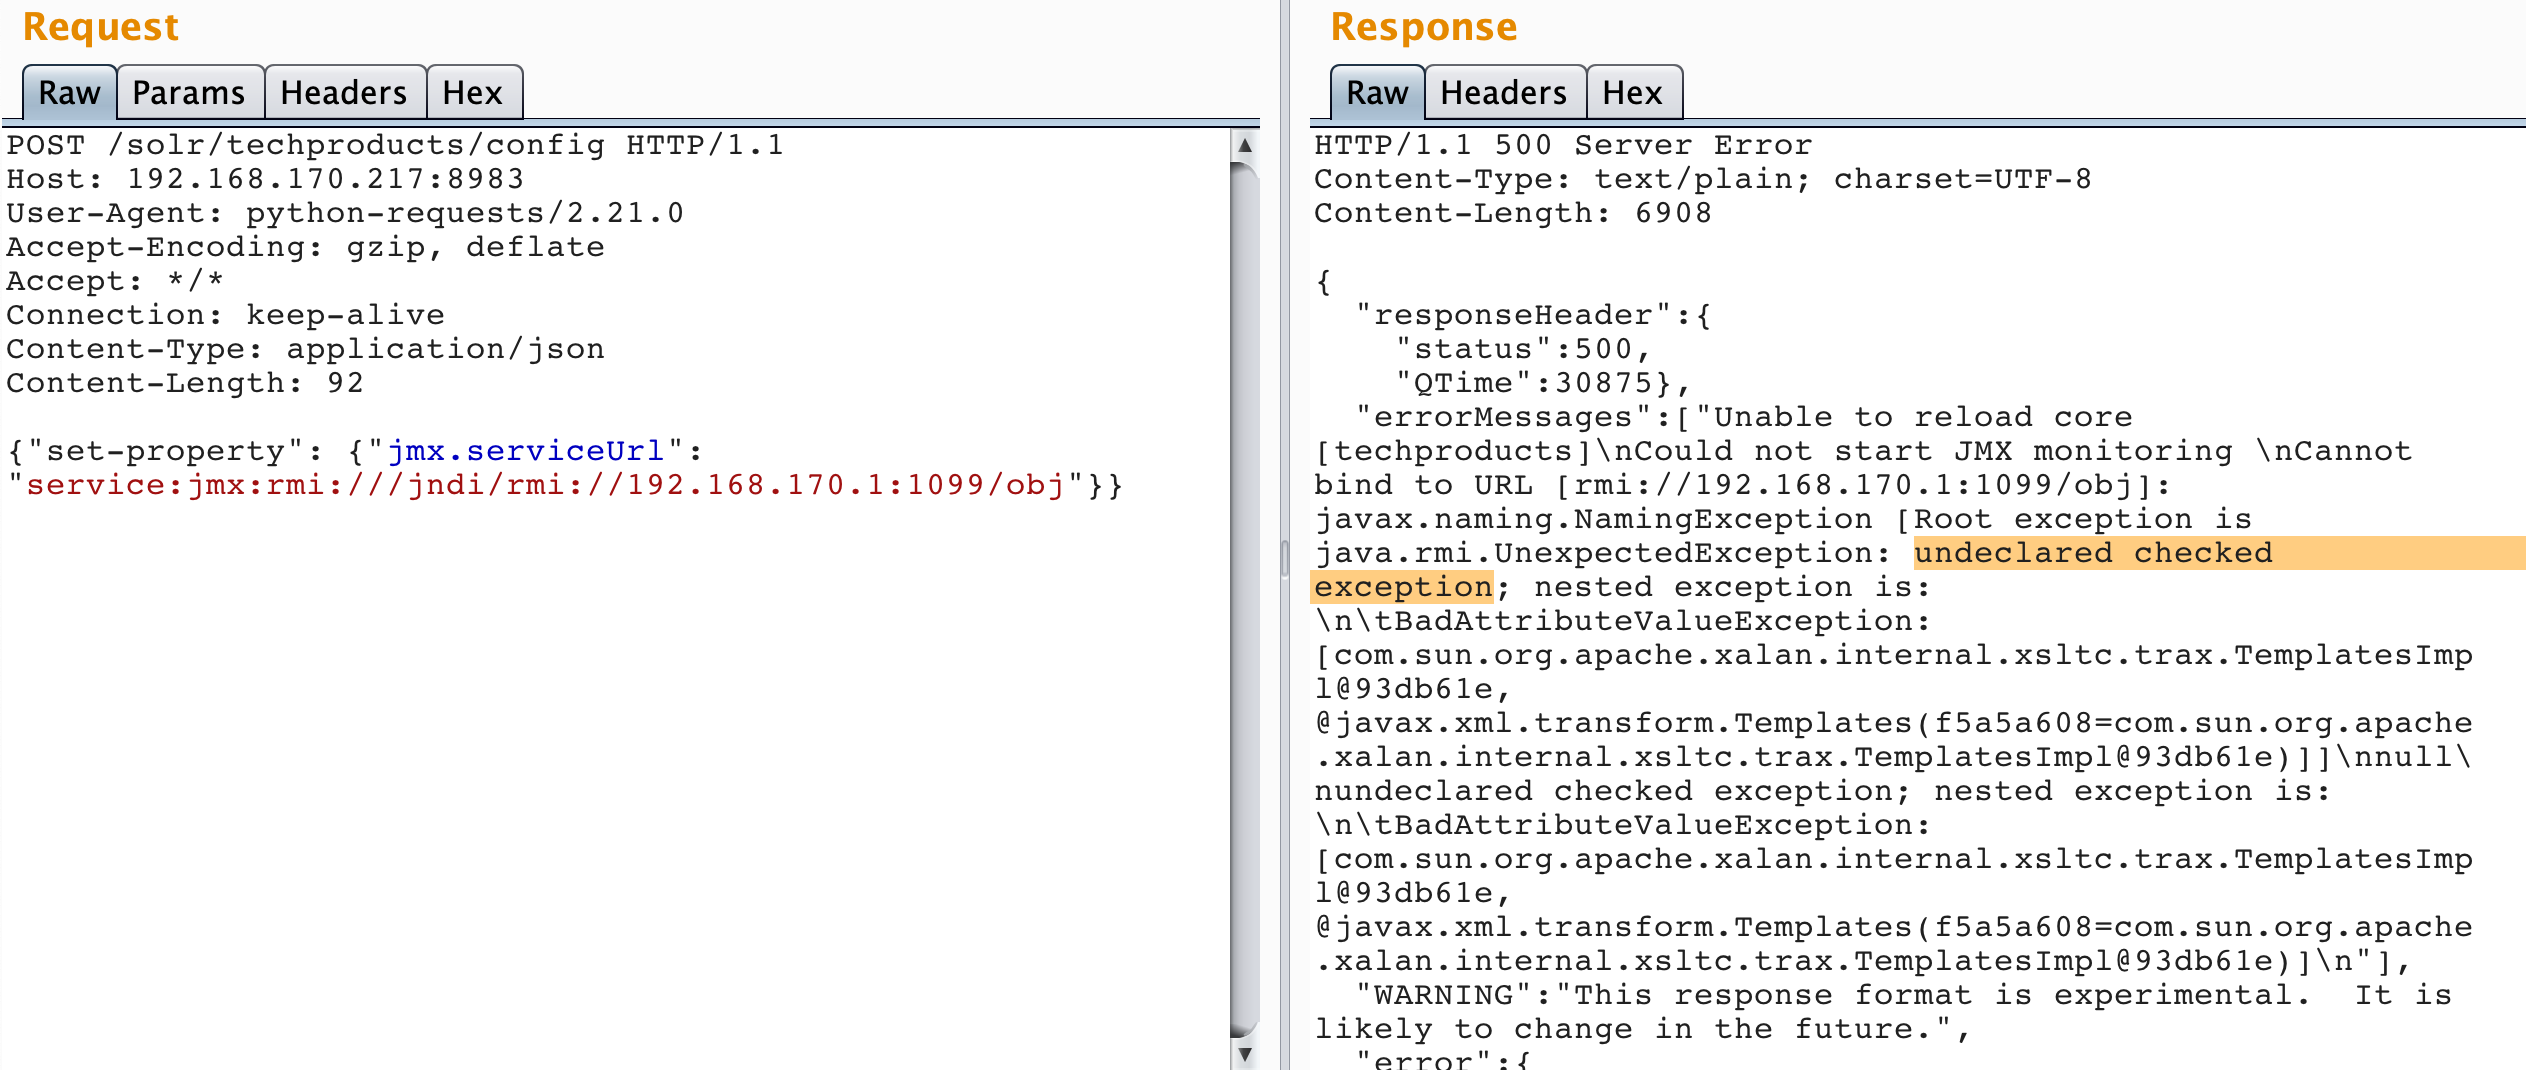Switch to the Request Headers tab
This screenshot has width=2526, height=1070.
344,93
